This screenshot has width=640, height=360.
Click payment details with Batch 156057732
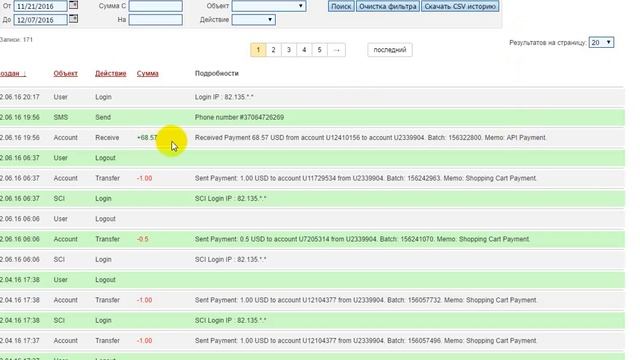click(x=366, y=300)
